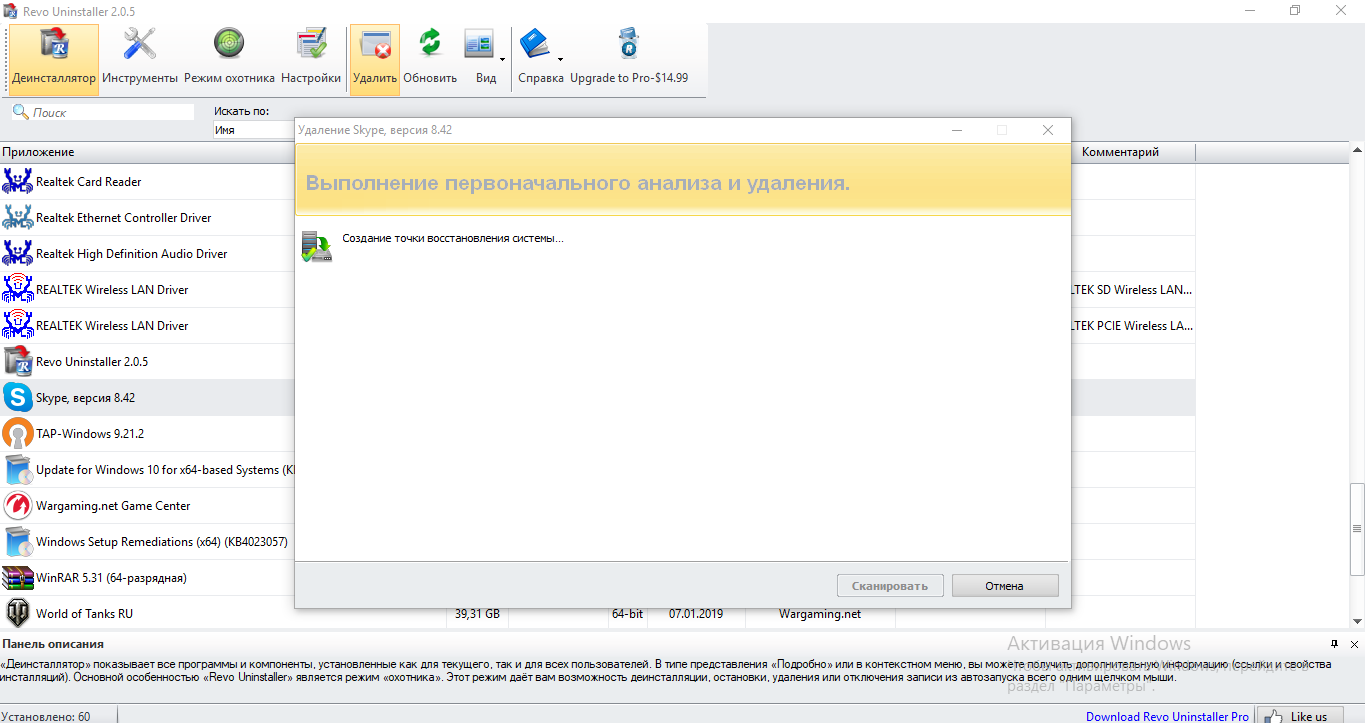Select WinRAR 5.31 icon
Image resolution: width=1365 pixels, height=723 pixels.
click(x=18, y=577)
